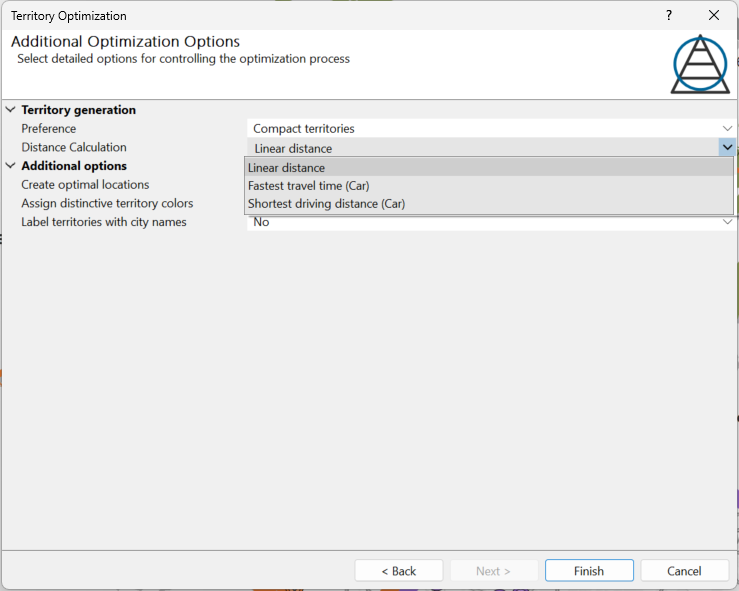The width and height of the screenshot is (739, 591).
Task: Click the question mark help button
Action: 669,16
